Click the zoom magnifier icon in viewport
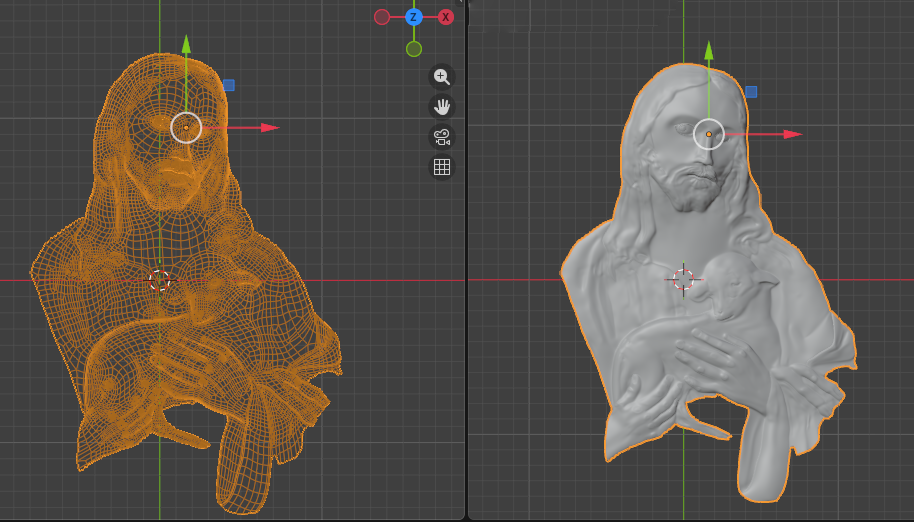This screenshot has width=914, height=522. click(442, 77)
